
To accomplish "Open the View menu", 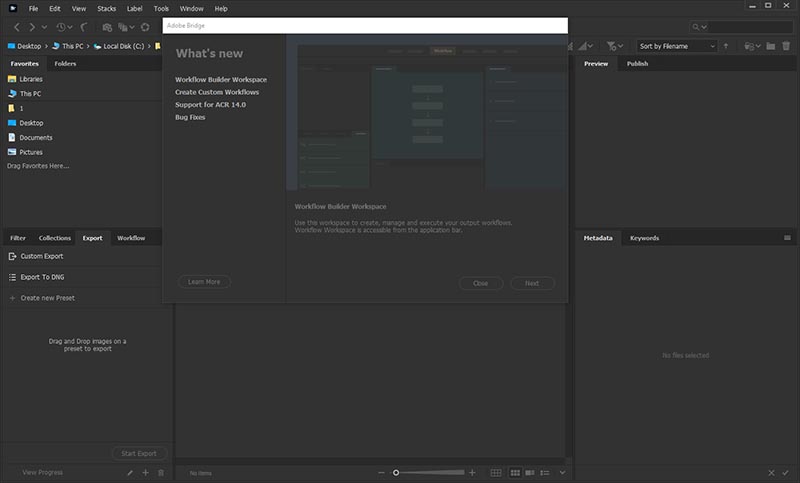I will (79, 9).
